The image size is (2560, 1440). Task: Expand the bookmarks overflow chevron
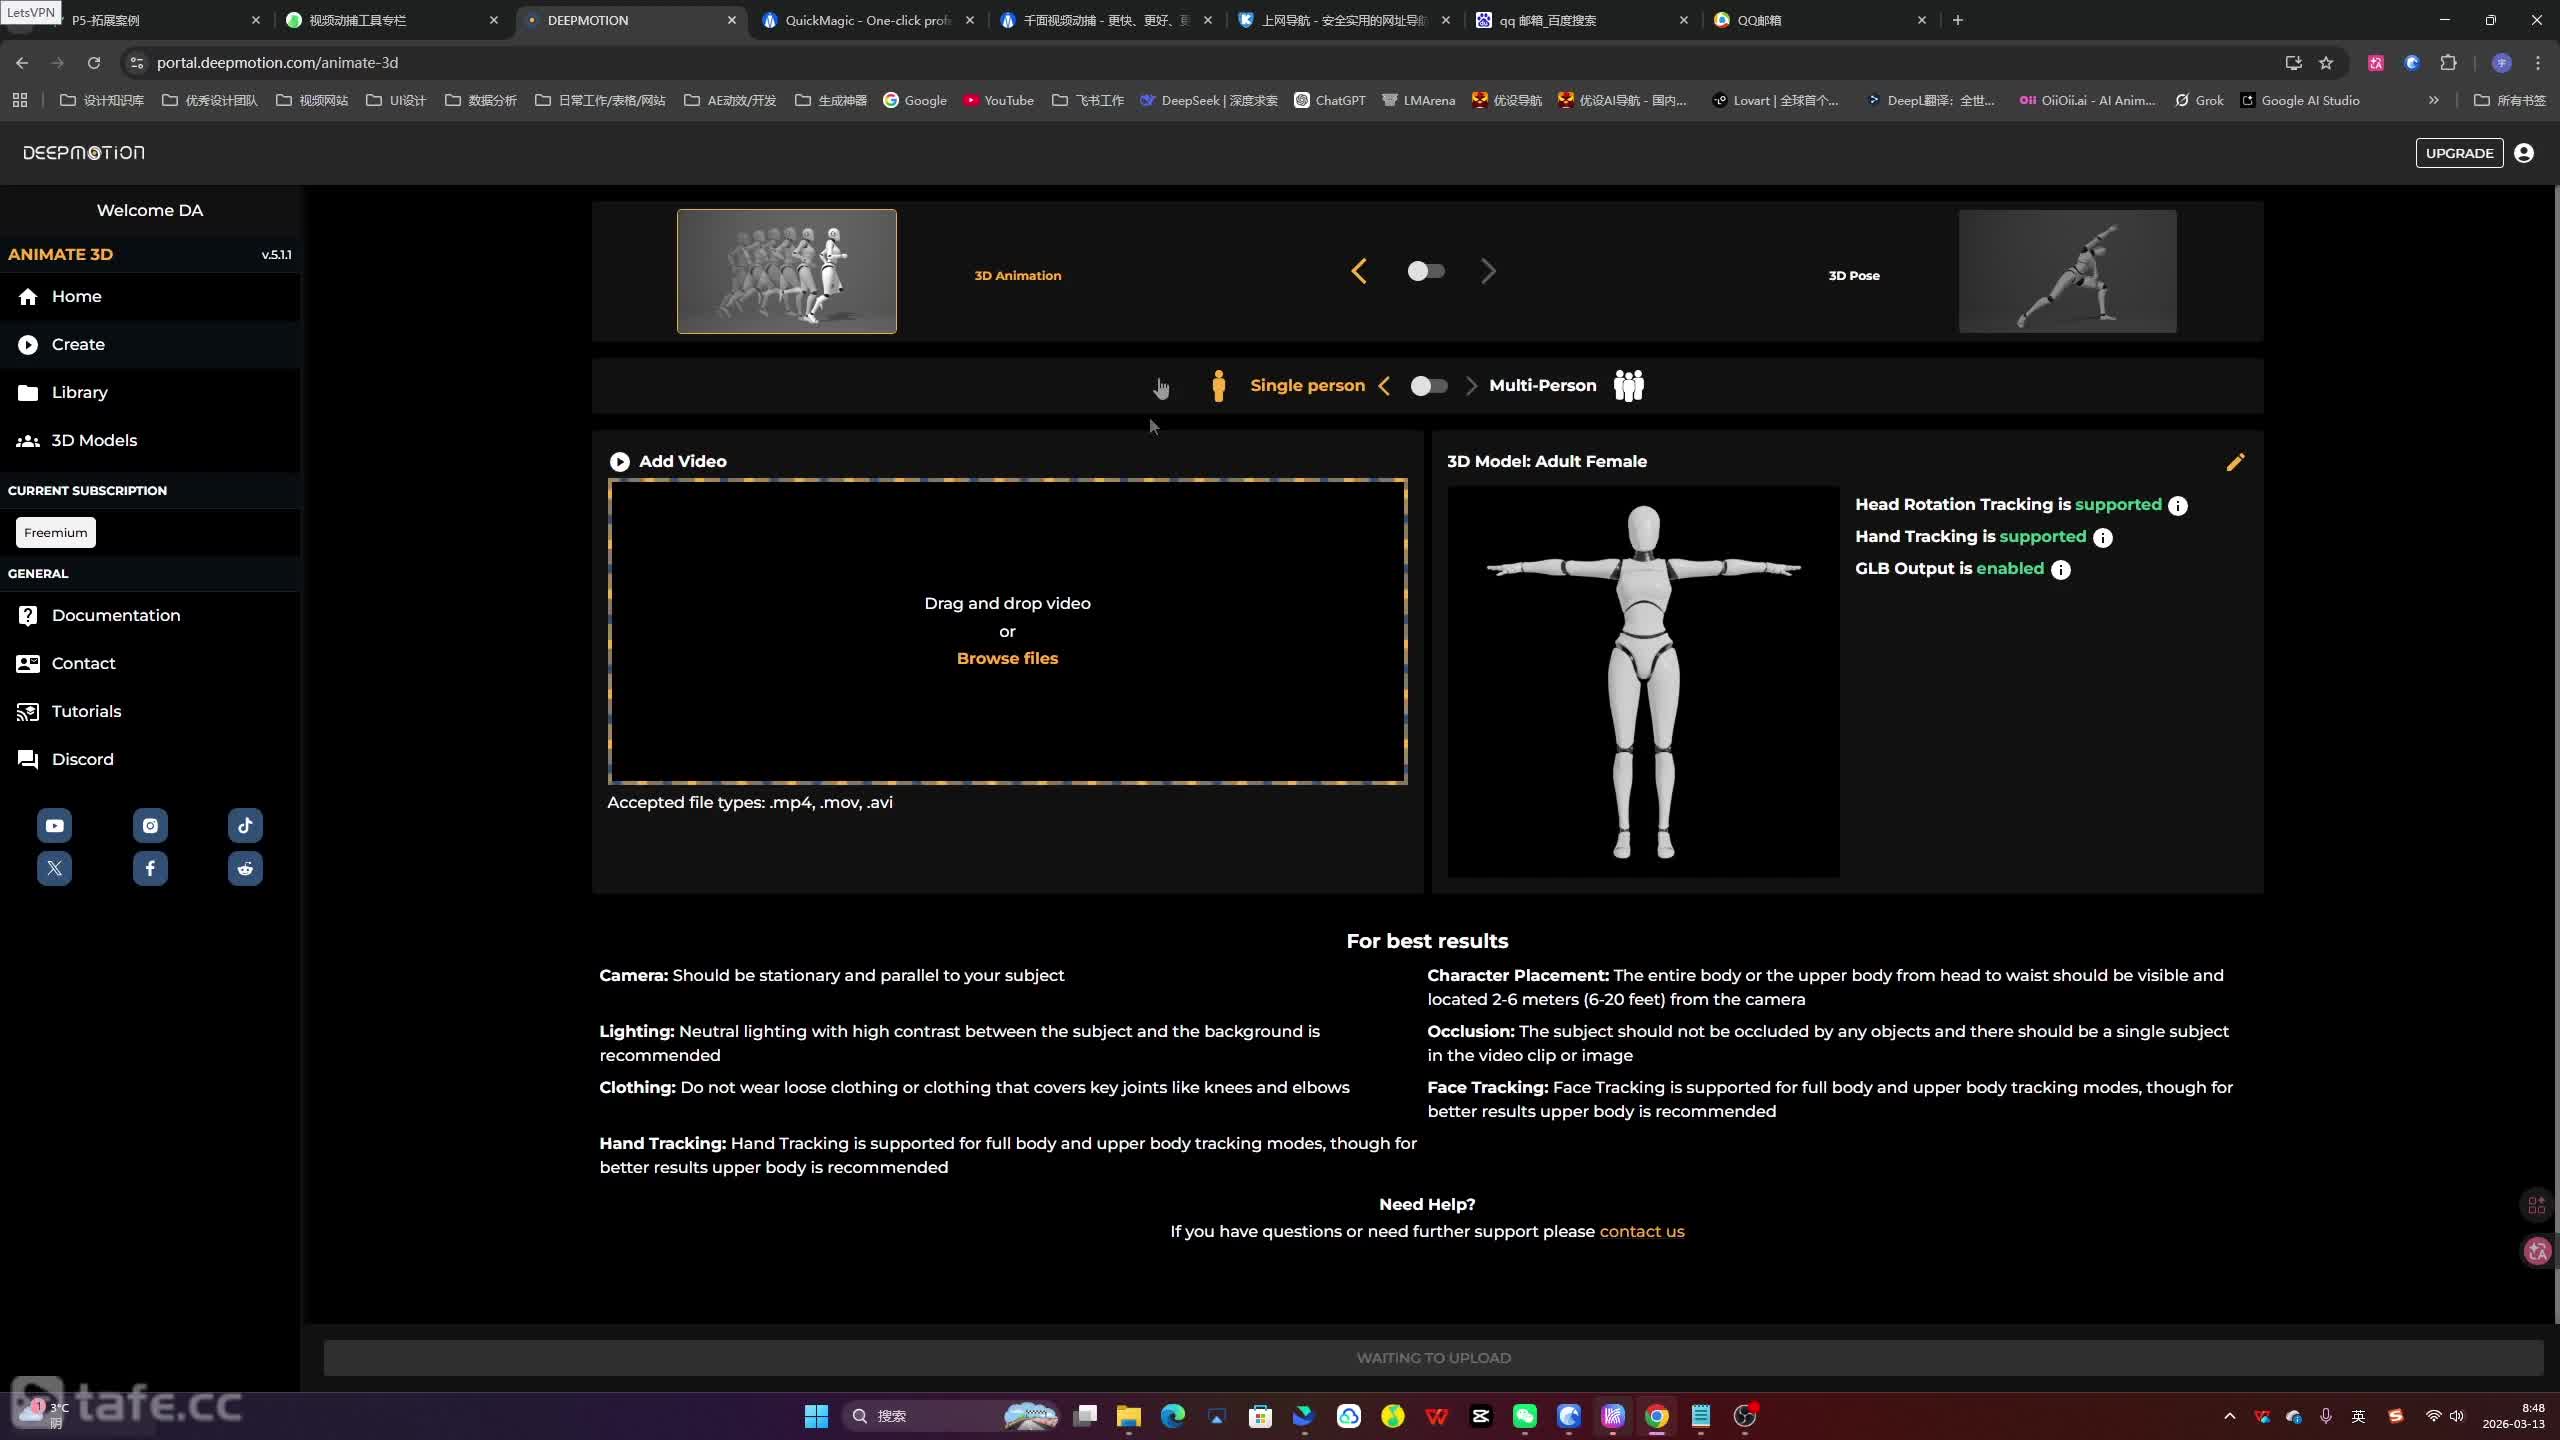[2434, 100]
